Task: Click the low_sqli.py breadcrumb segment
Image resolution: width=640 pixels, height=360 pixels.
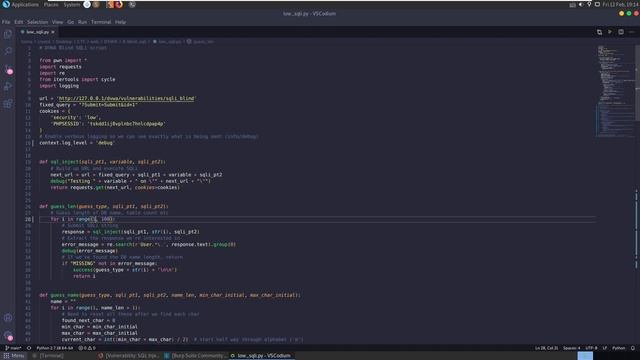Action: (167, 42)
